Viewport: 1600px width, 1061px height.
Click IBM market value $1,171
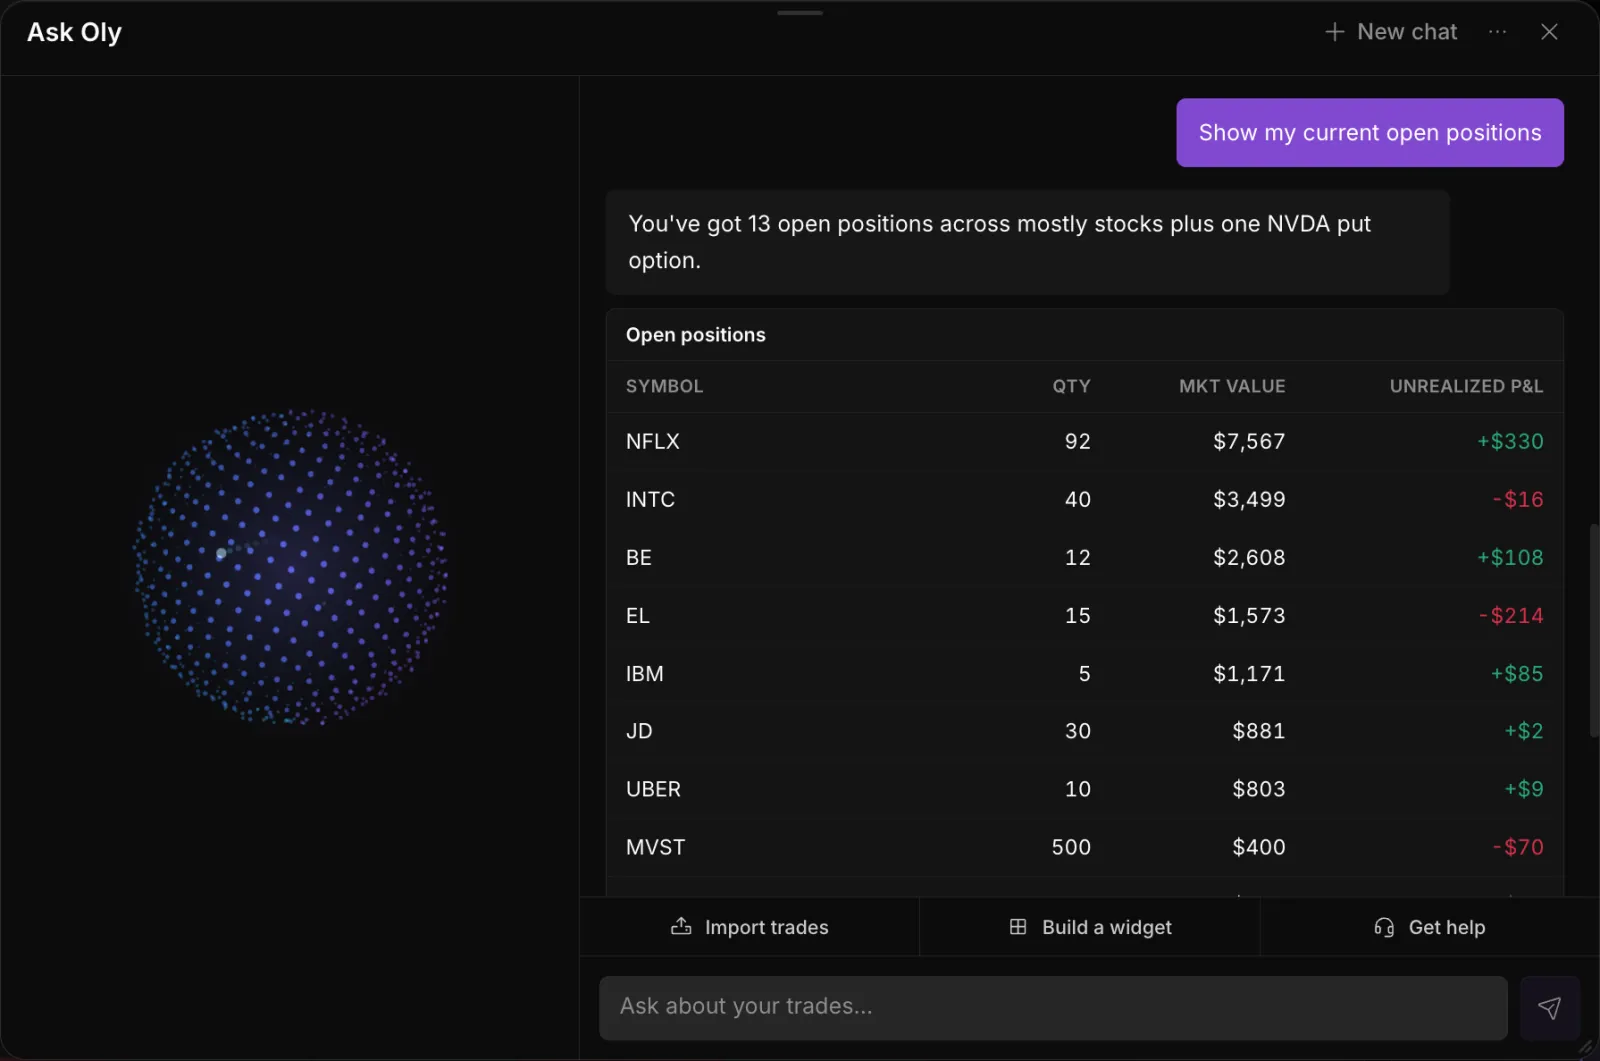tap(1249, 673)
